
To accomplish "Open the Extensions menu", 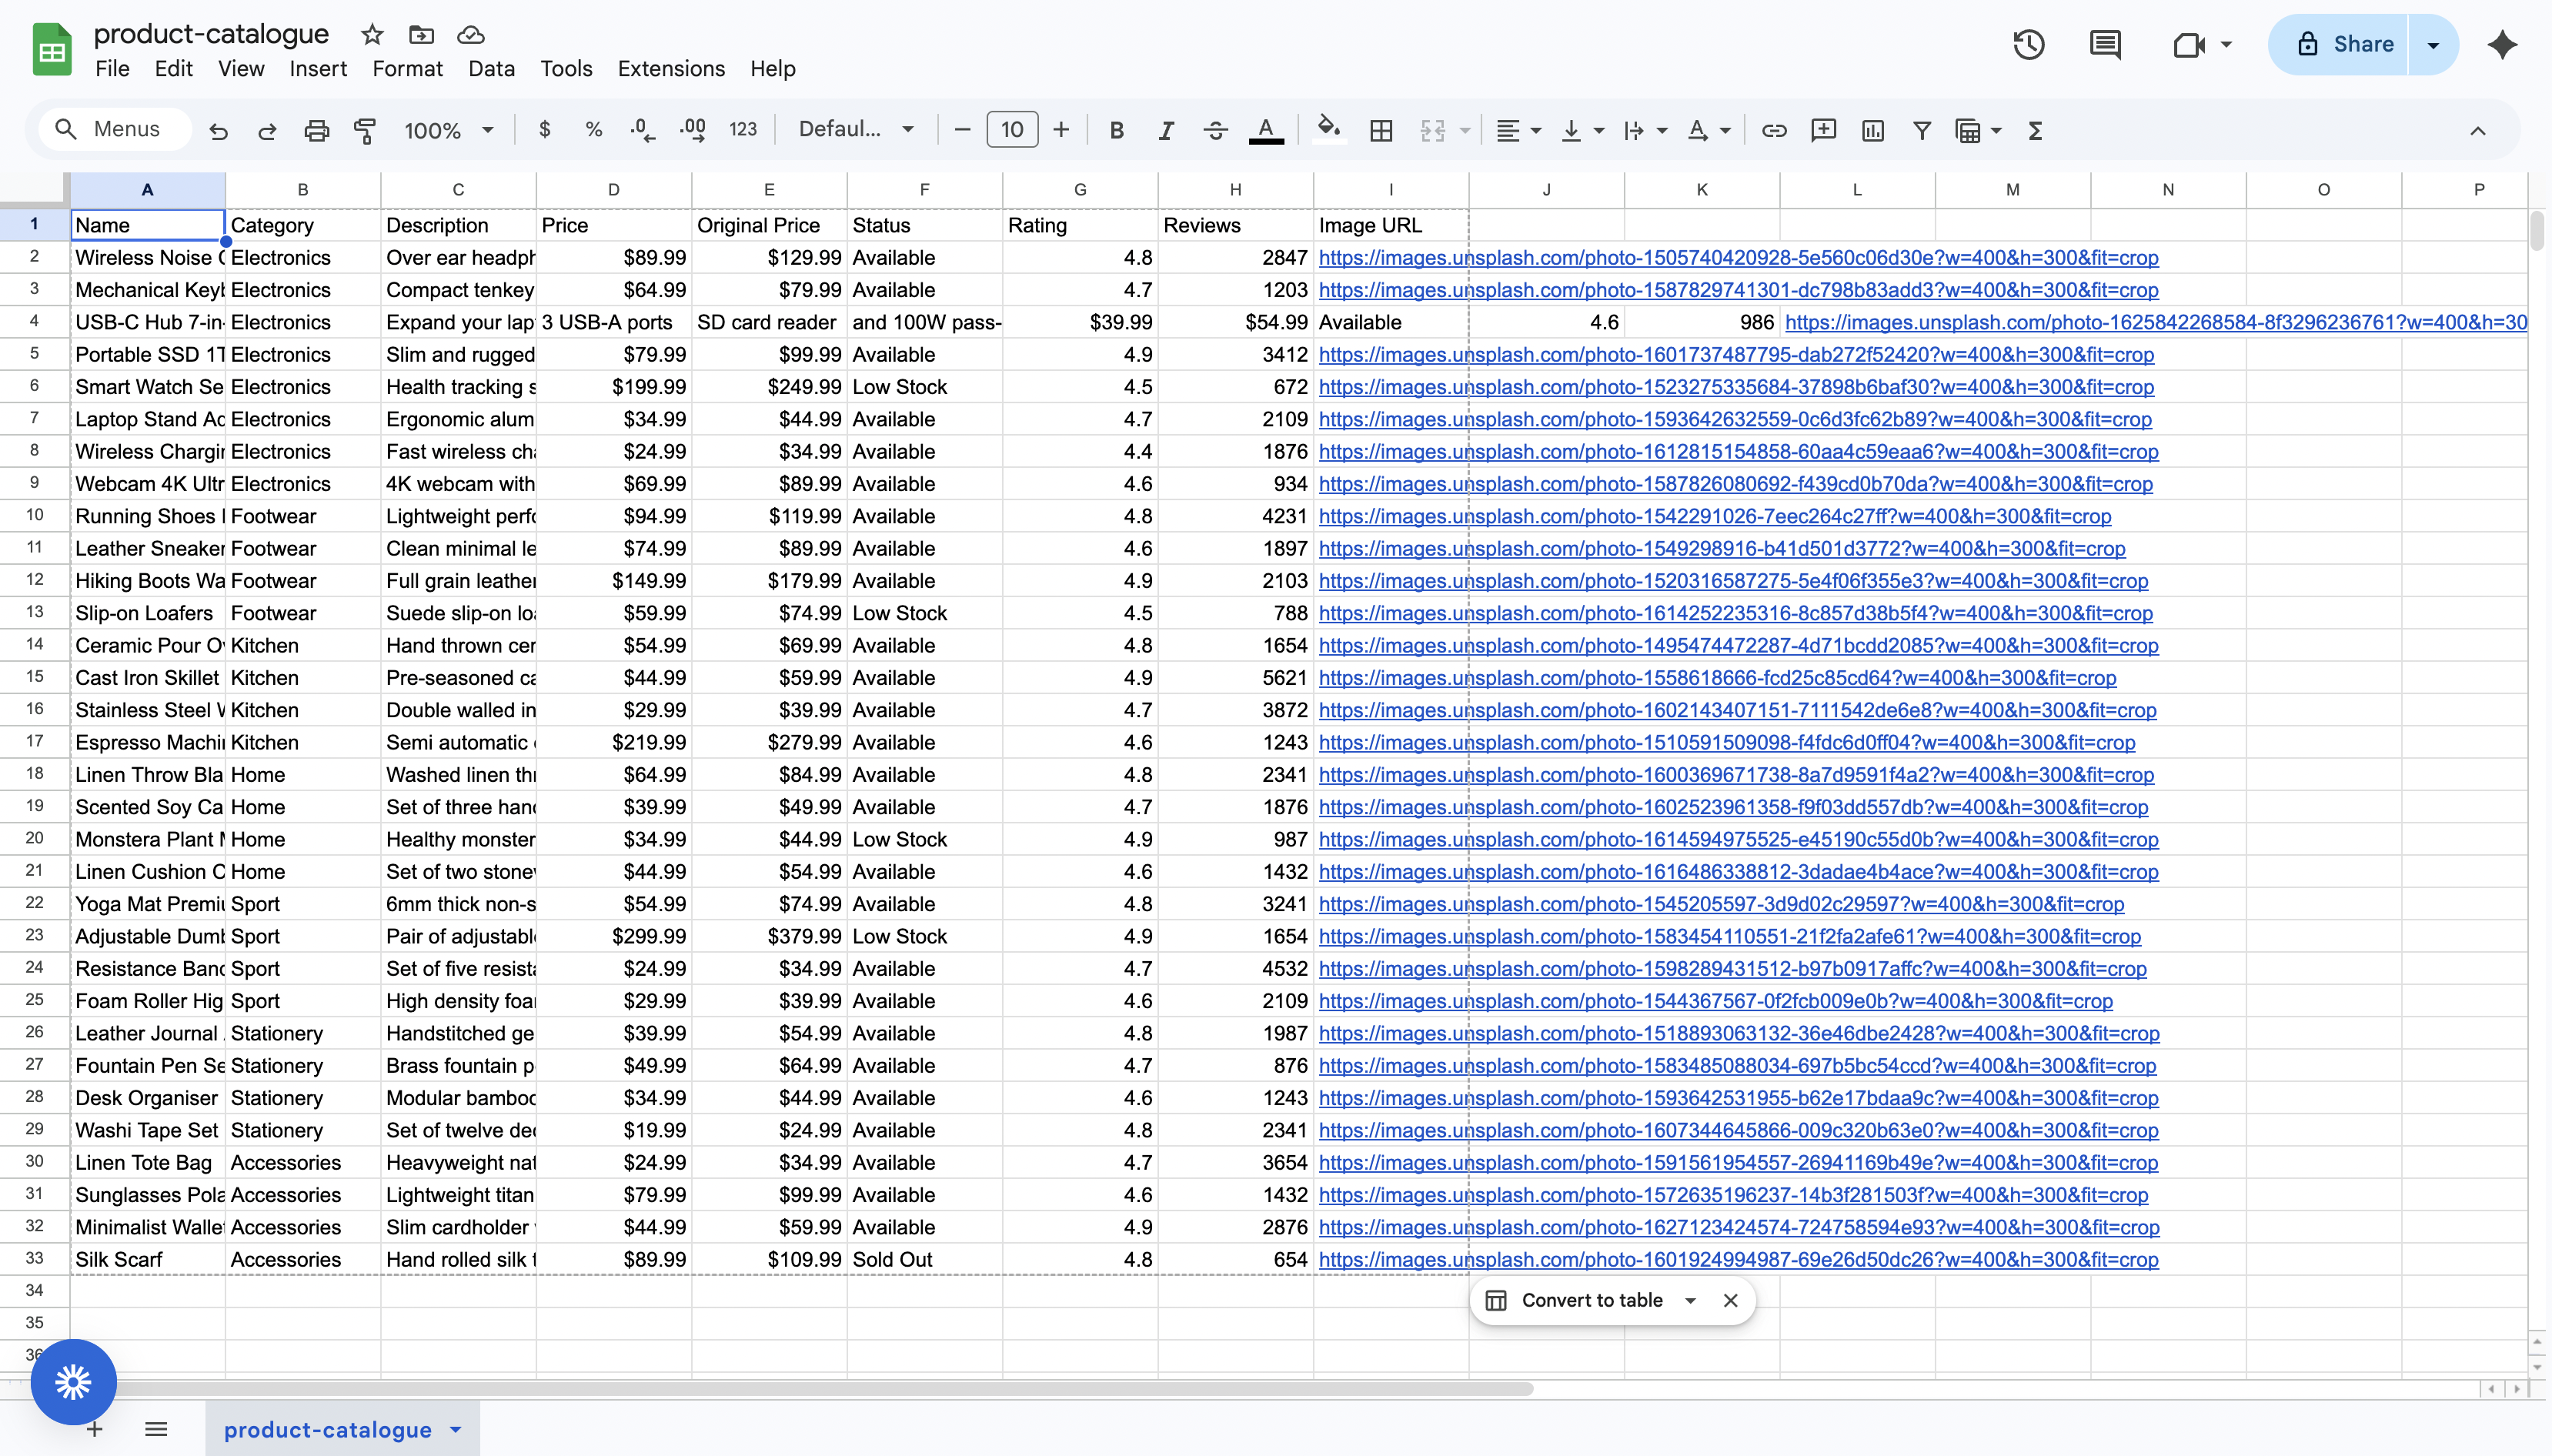I will (x=671, y=69).
